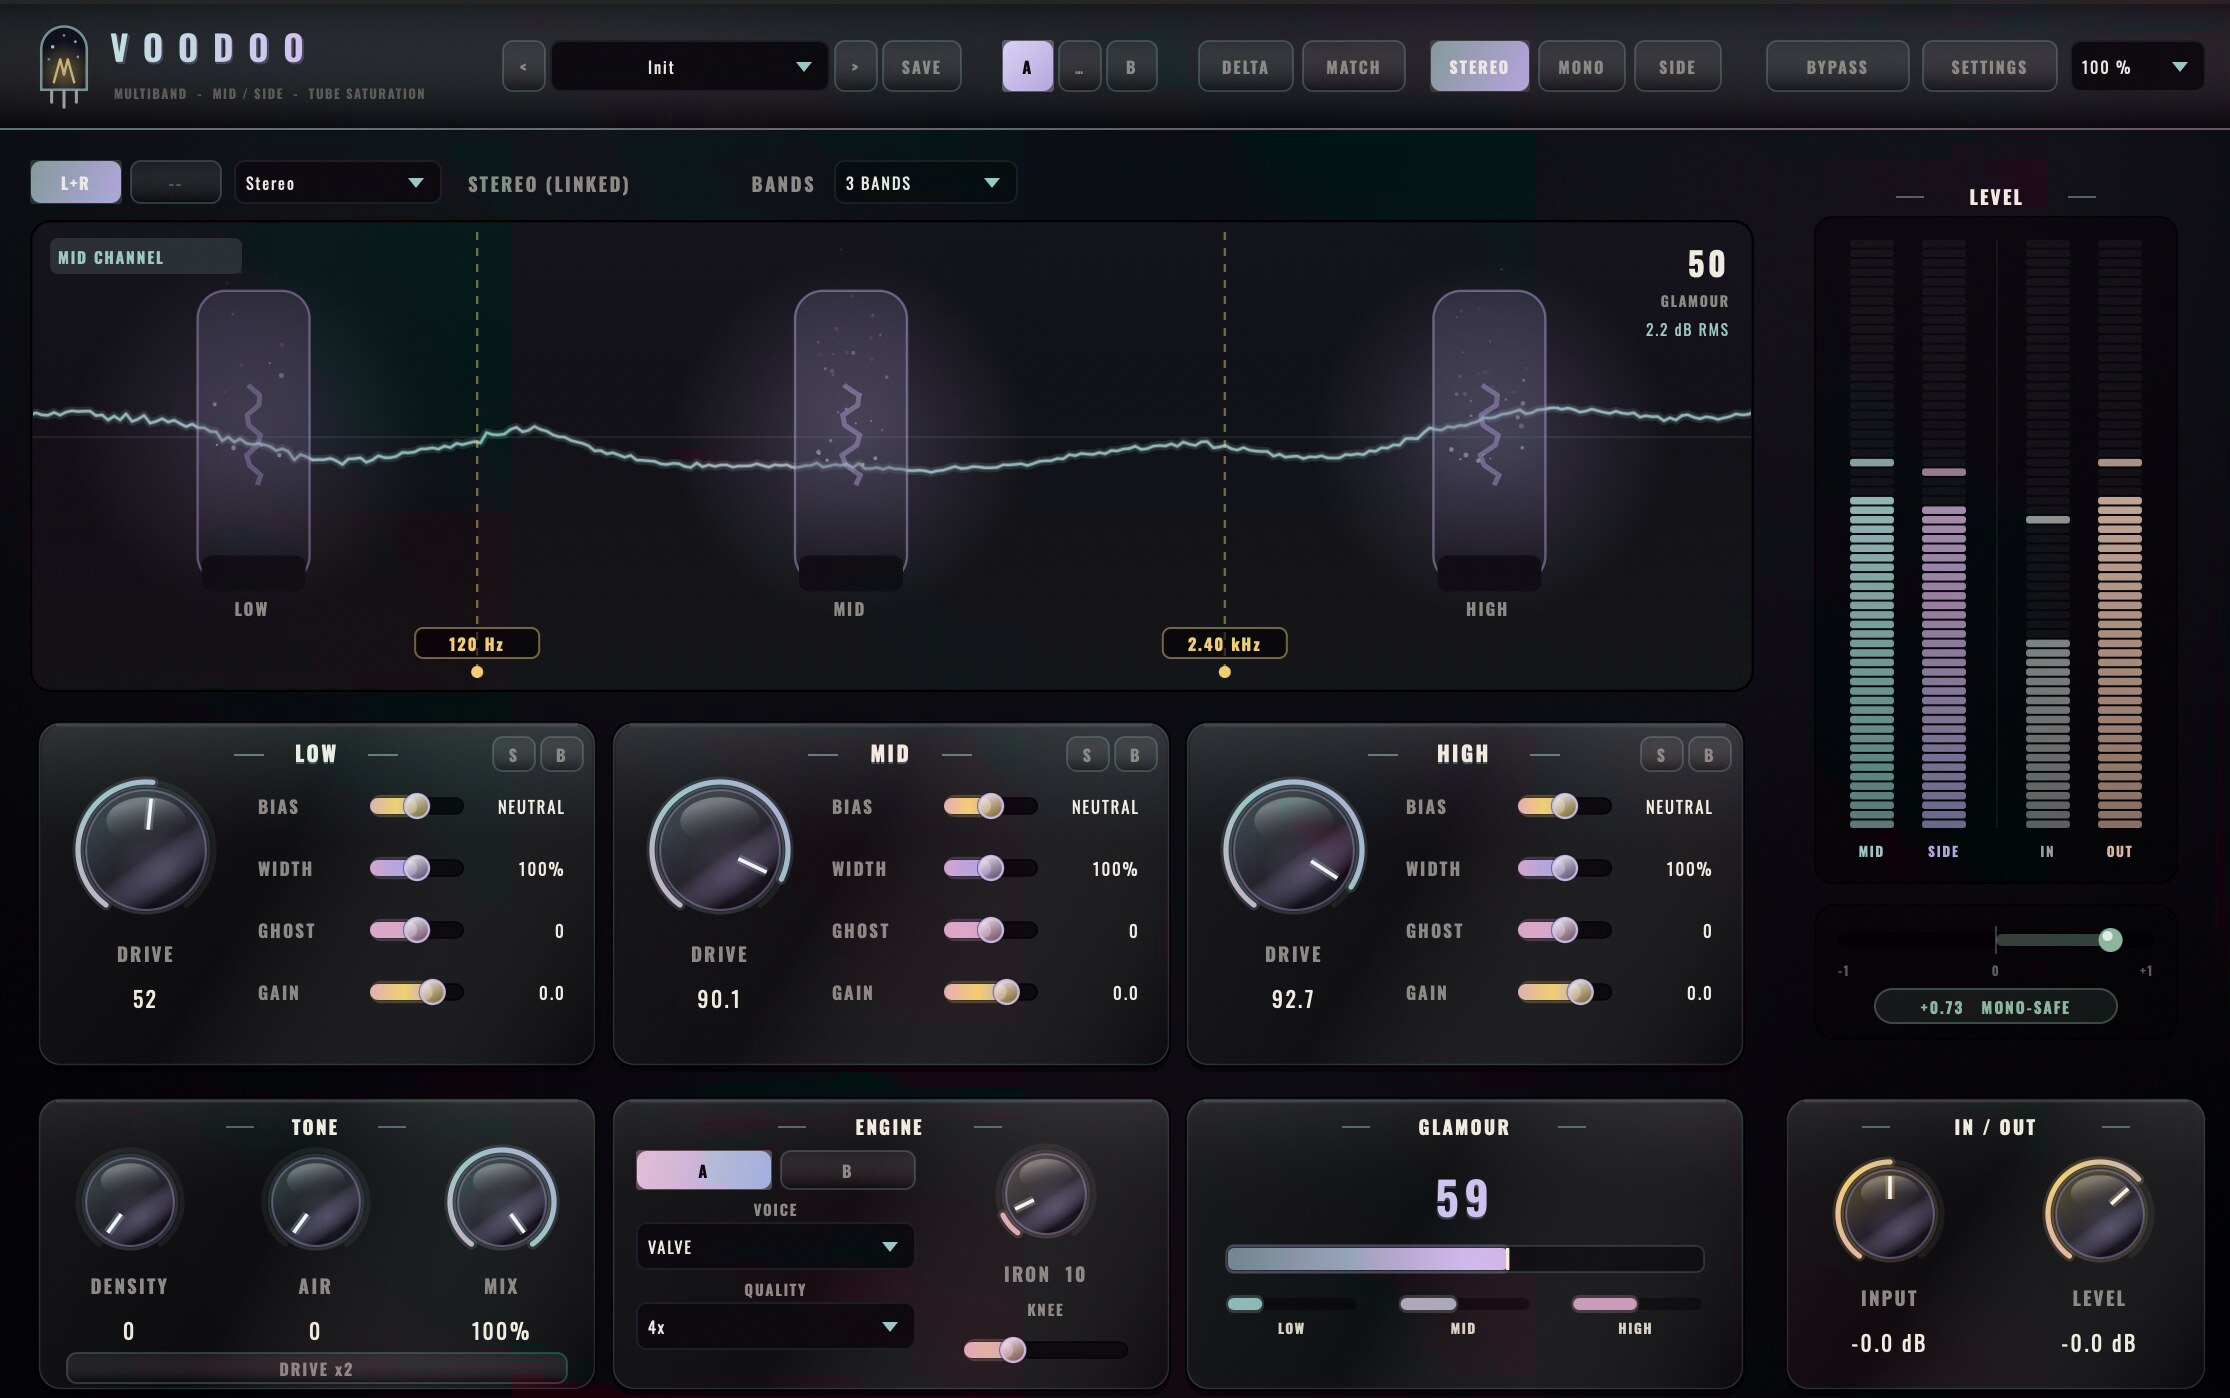2230x1398 pixels.
Task: Click the Density knob in Tone
Action: pyautogui.click(x=129, y=1201)
